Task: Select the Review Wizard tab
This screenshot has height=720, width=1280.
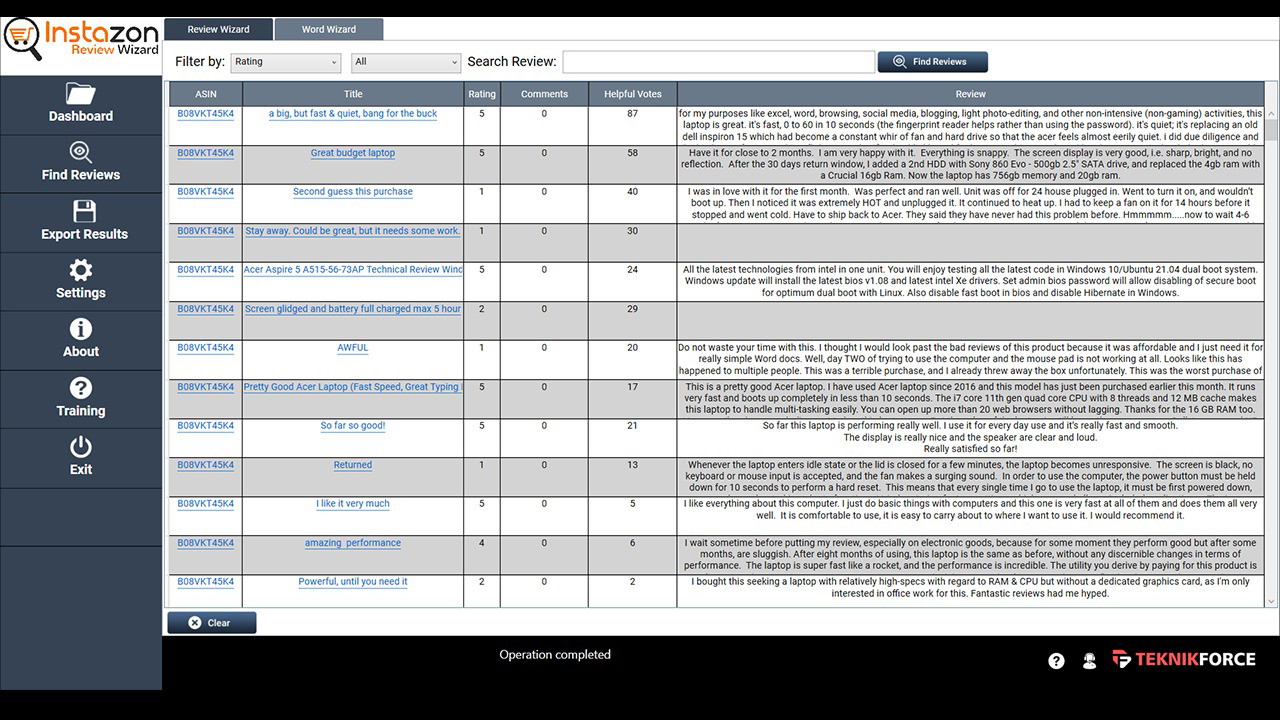Action: pos(219,29)
